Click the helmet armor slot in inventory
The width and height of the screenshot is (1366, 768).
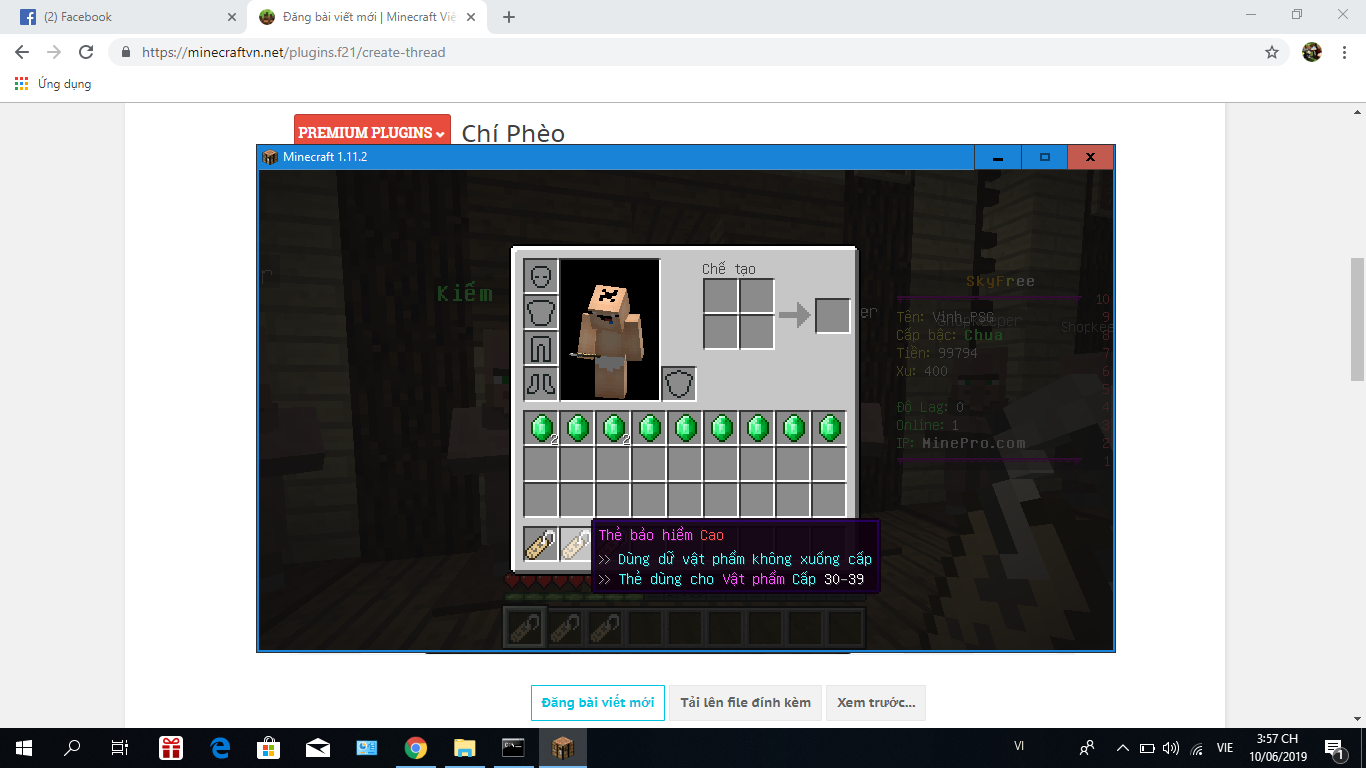(541, 276)
